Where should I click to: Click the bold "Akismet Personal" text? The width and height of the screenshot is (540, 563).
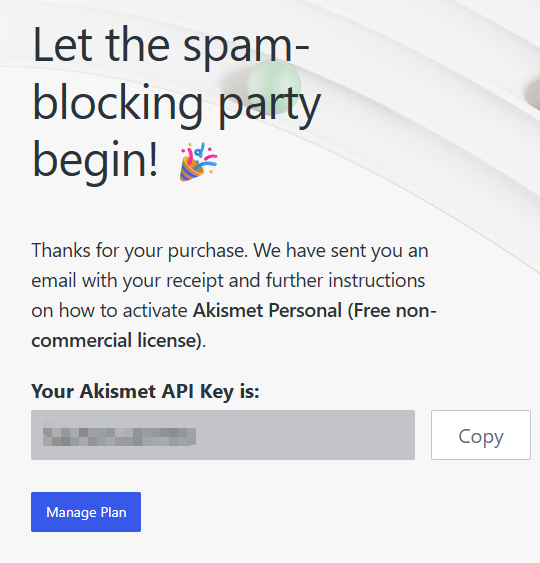267,311
